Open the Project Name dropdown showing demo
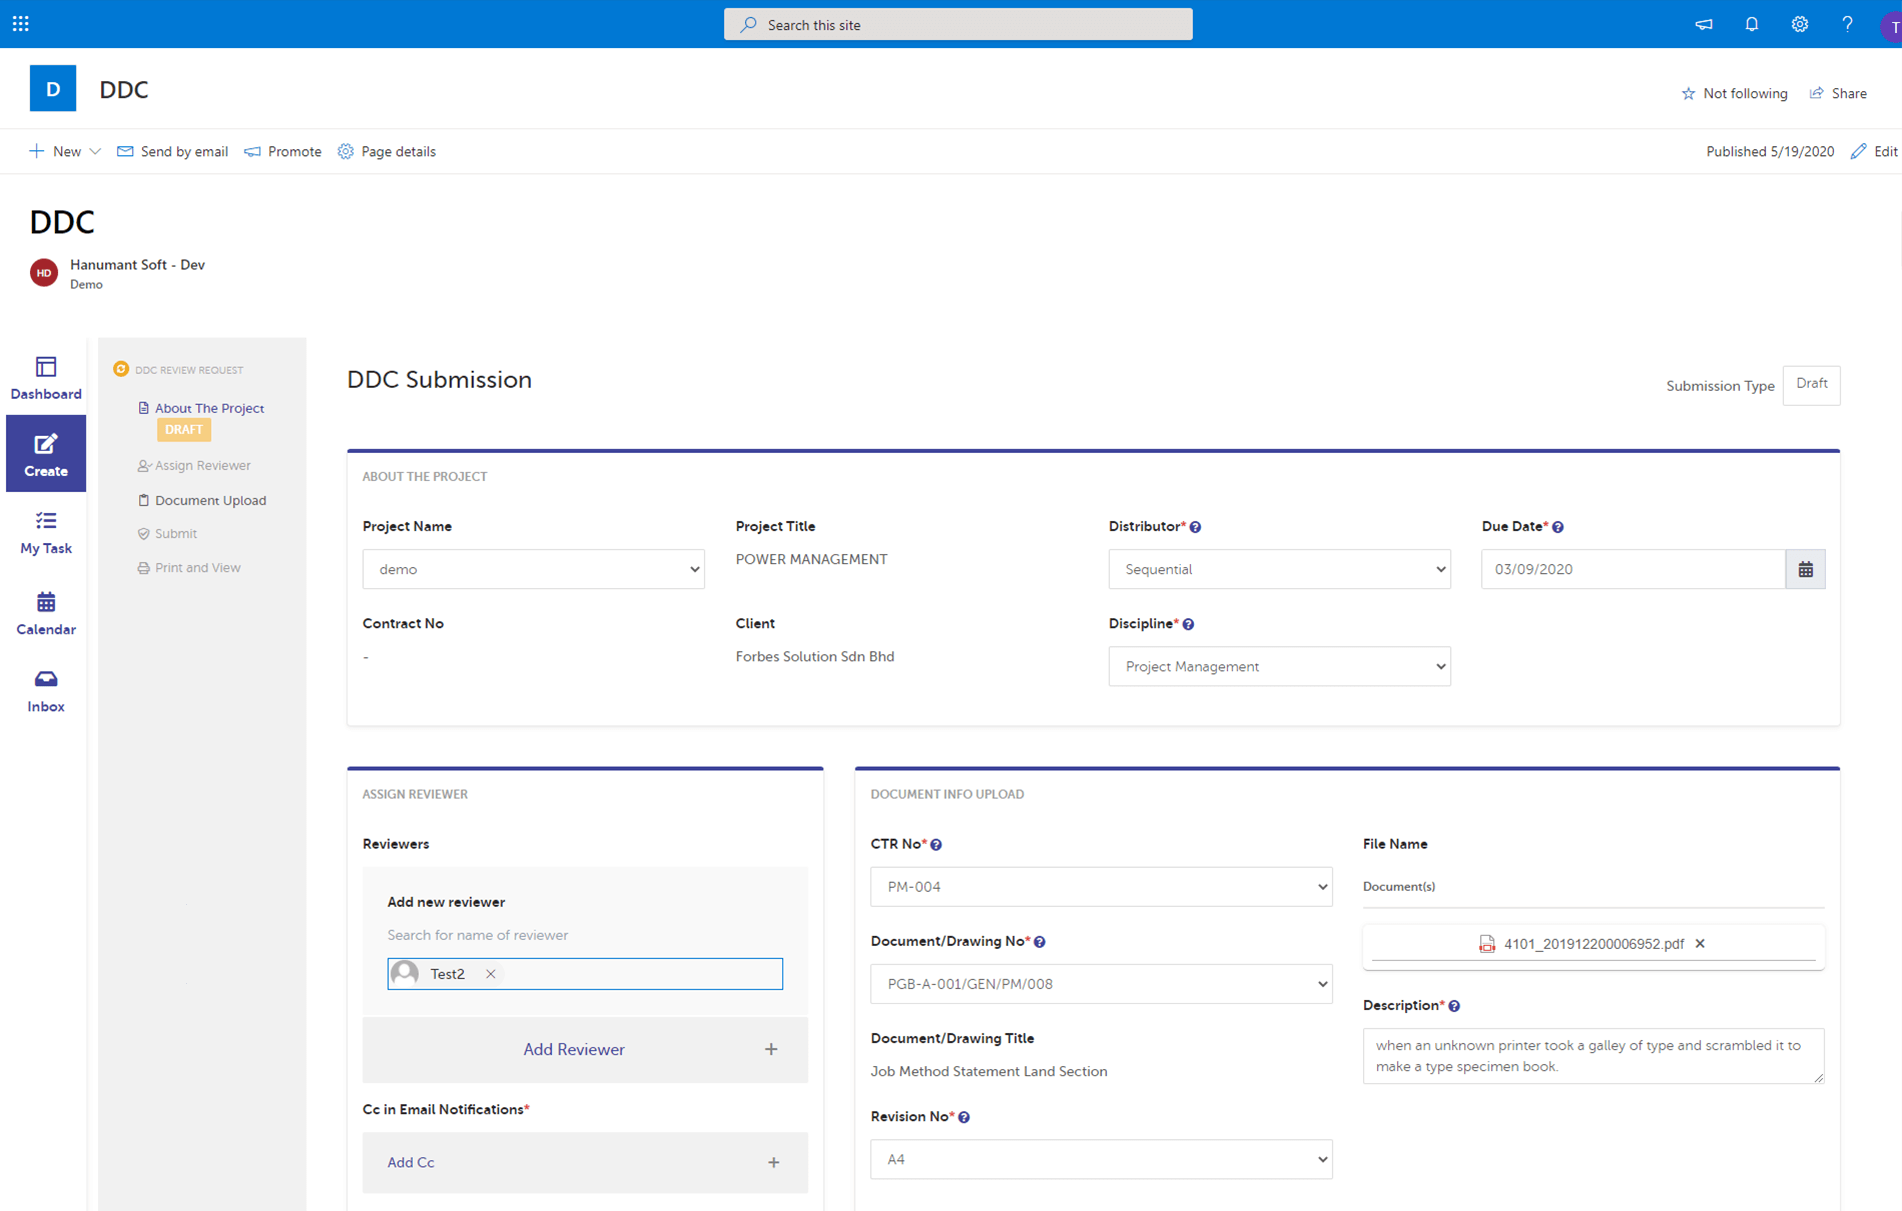1902x1211 pixels. click(533, 569)
